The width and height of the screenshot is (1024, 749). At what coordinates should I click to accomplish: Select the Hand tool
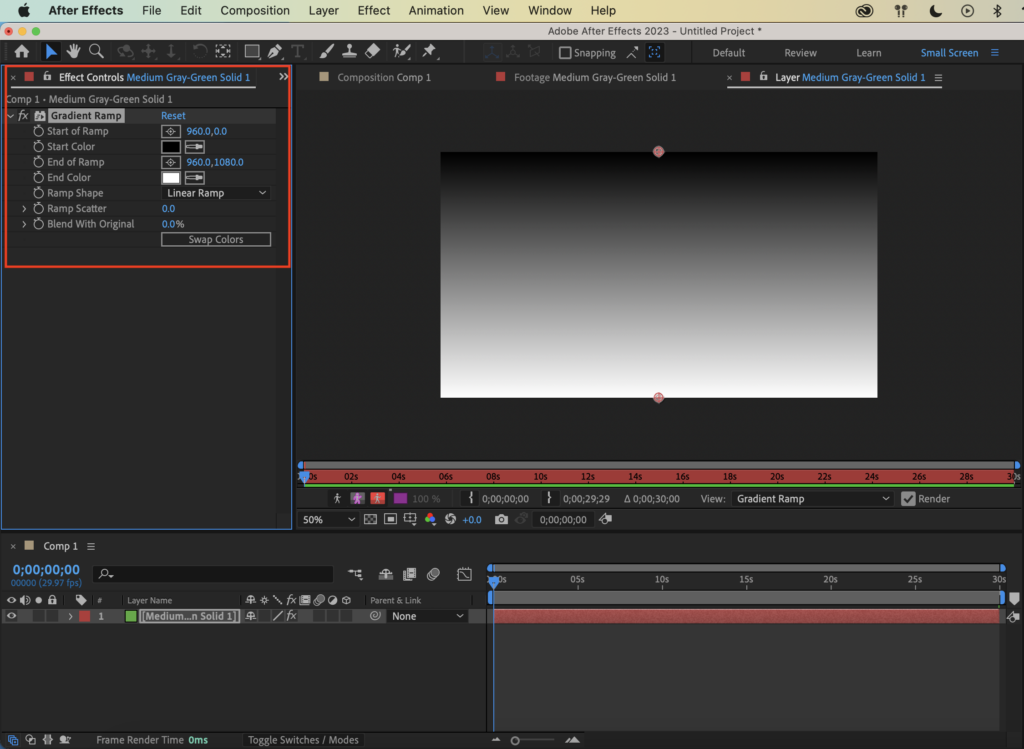click(74, 52)
